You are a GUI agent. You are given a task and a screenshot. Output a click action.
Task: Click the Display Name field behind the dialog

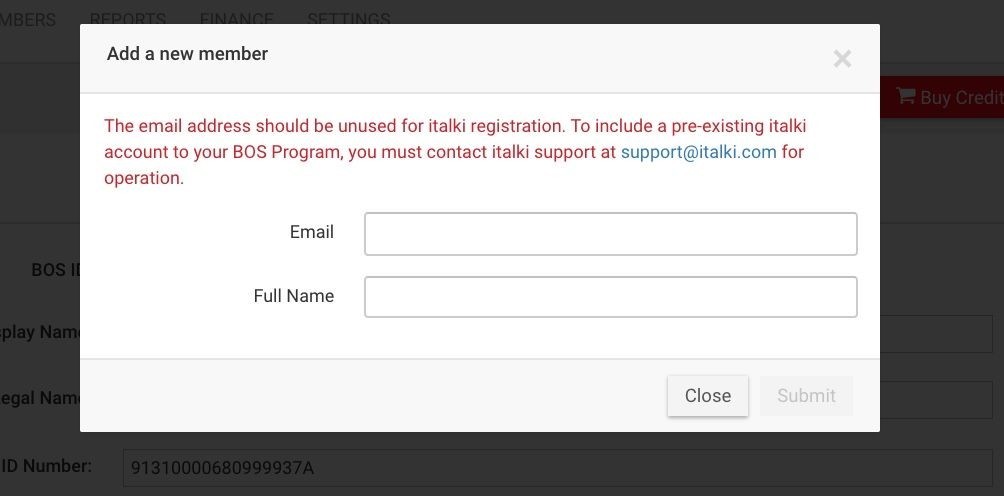coord(936,333)
